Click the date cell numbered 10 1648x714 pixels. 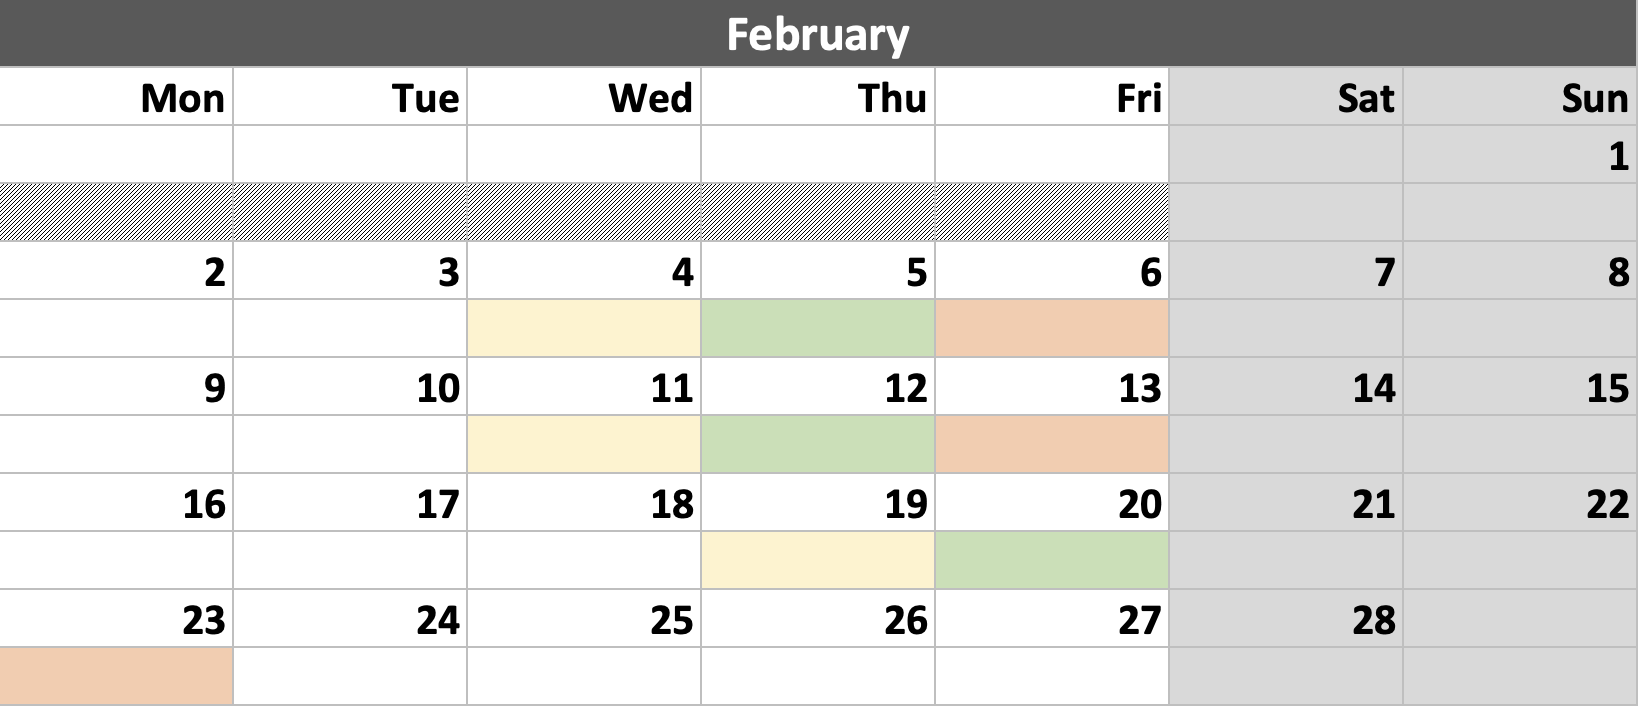(x=350, y=387)
